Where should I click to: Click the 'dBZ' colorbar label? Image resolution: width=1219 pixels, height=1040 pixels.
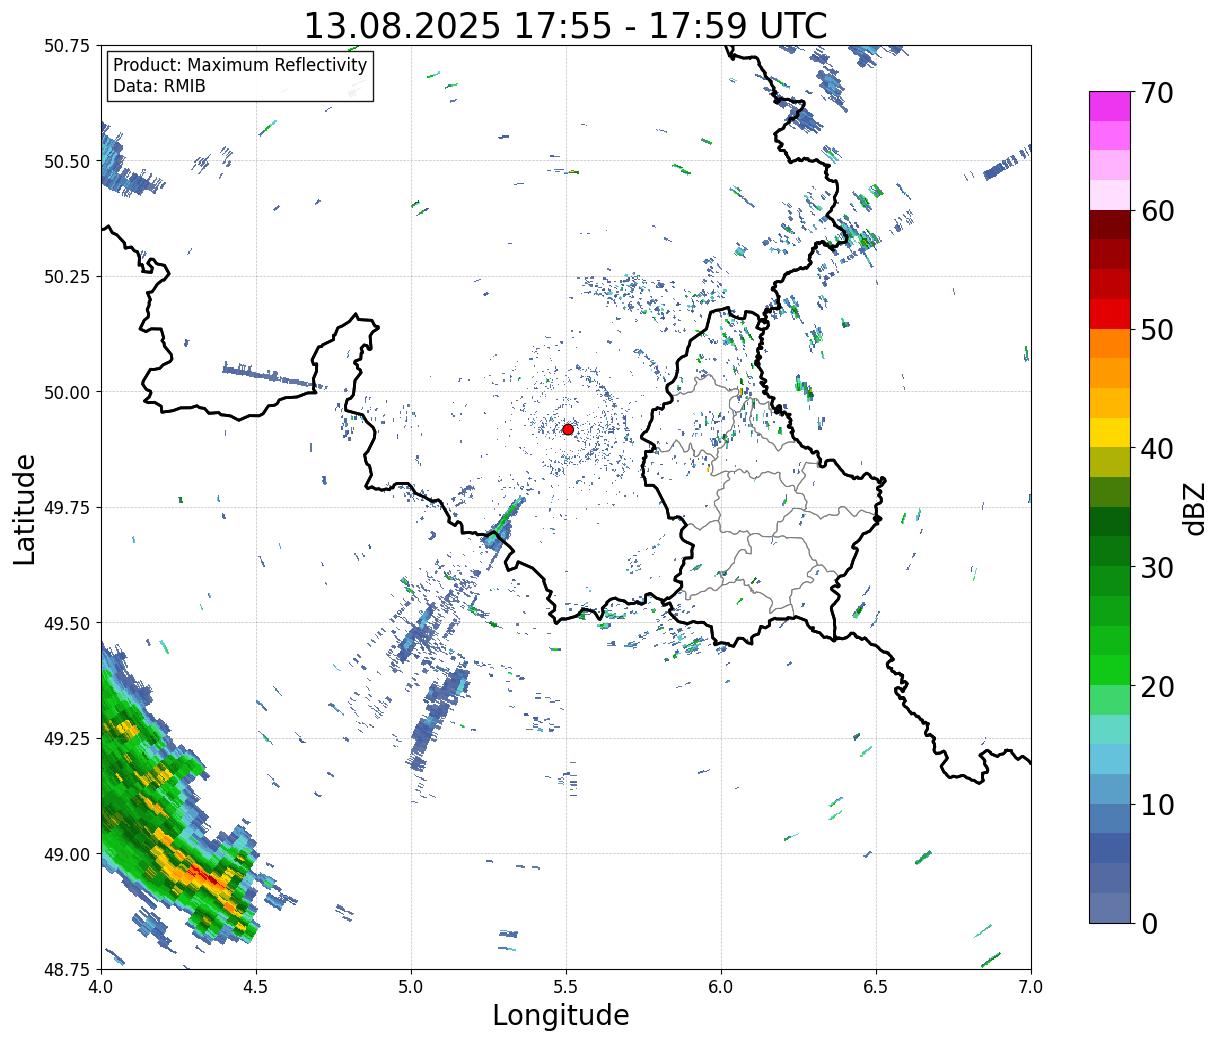(1194, 508)
